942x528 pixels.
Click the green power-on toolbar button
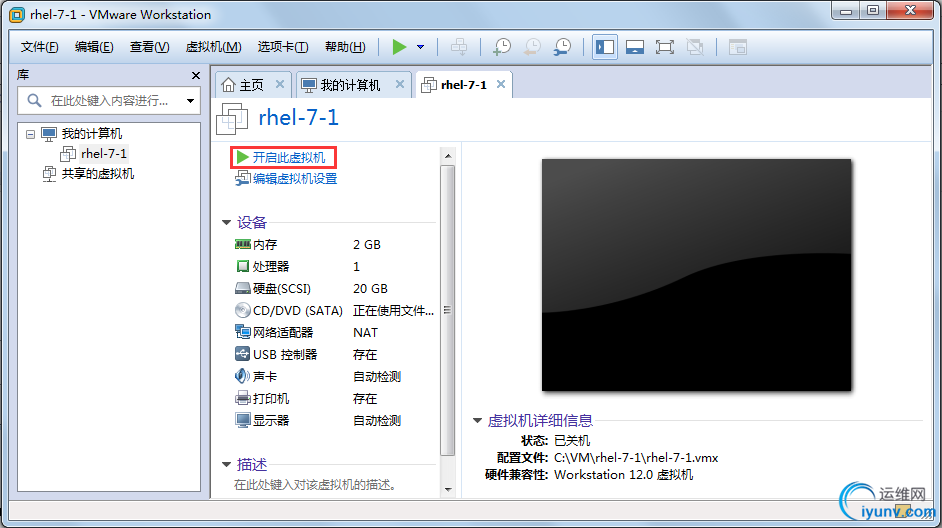(400, 47)
